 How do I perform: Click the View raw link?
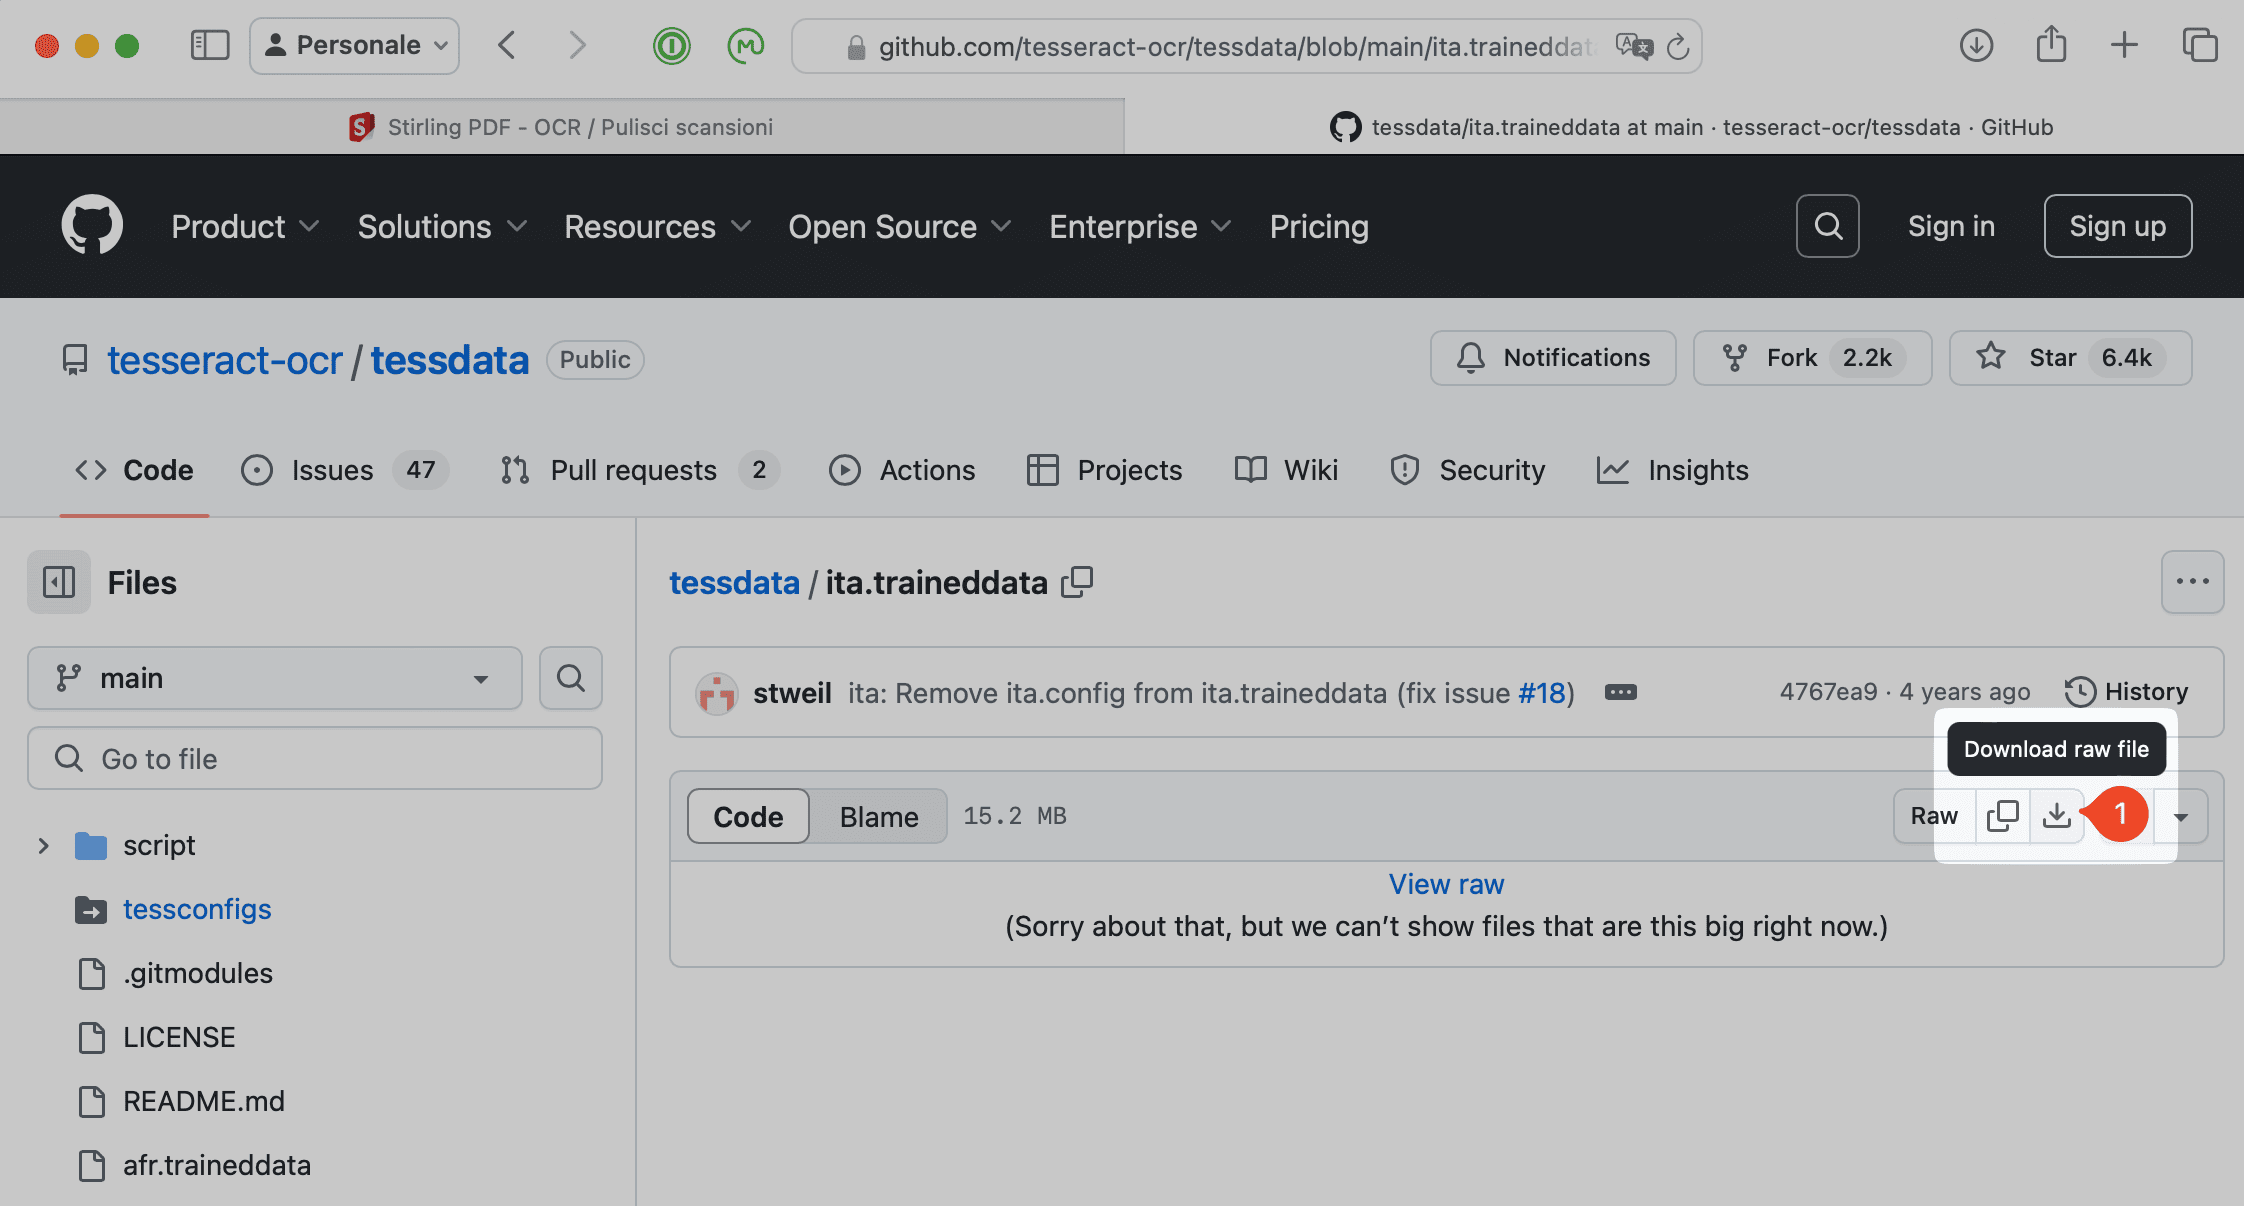1446,884
